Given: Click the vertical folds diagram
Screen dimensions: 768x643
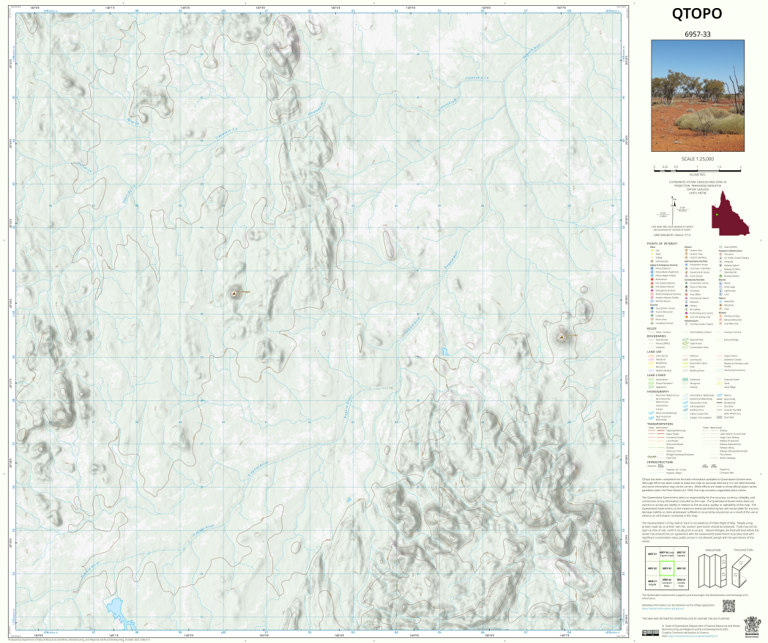Looking at the screenshot, I should [x=712, y=571].
